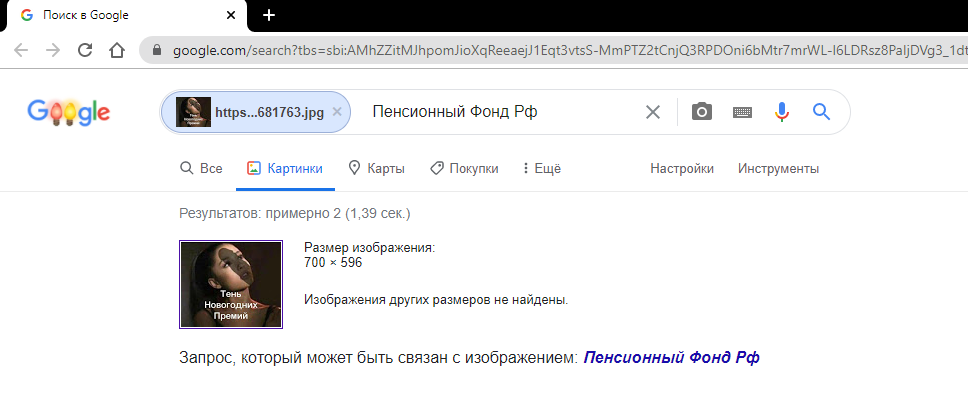
Task: Reload the page in browser
Action: point(85,50)
